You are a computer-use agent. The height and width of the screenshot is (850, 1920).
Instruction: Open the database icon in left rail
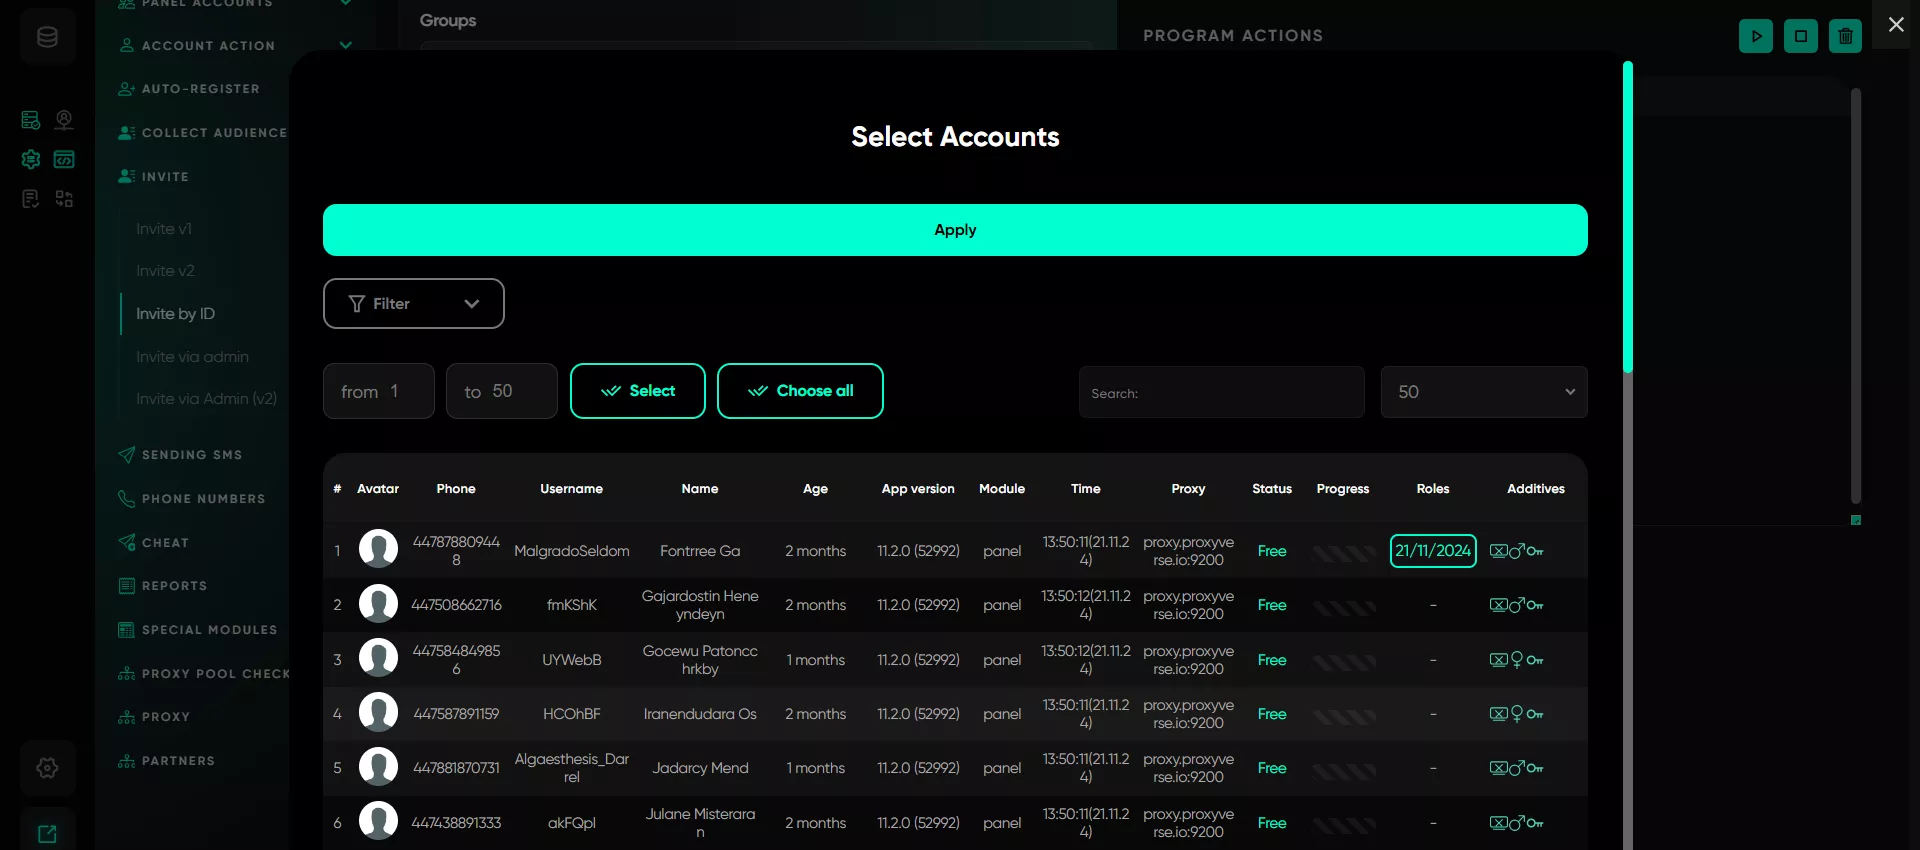pos(47,37)
